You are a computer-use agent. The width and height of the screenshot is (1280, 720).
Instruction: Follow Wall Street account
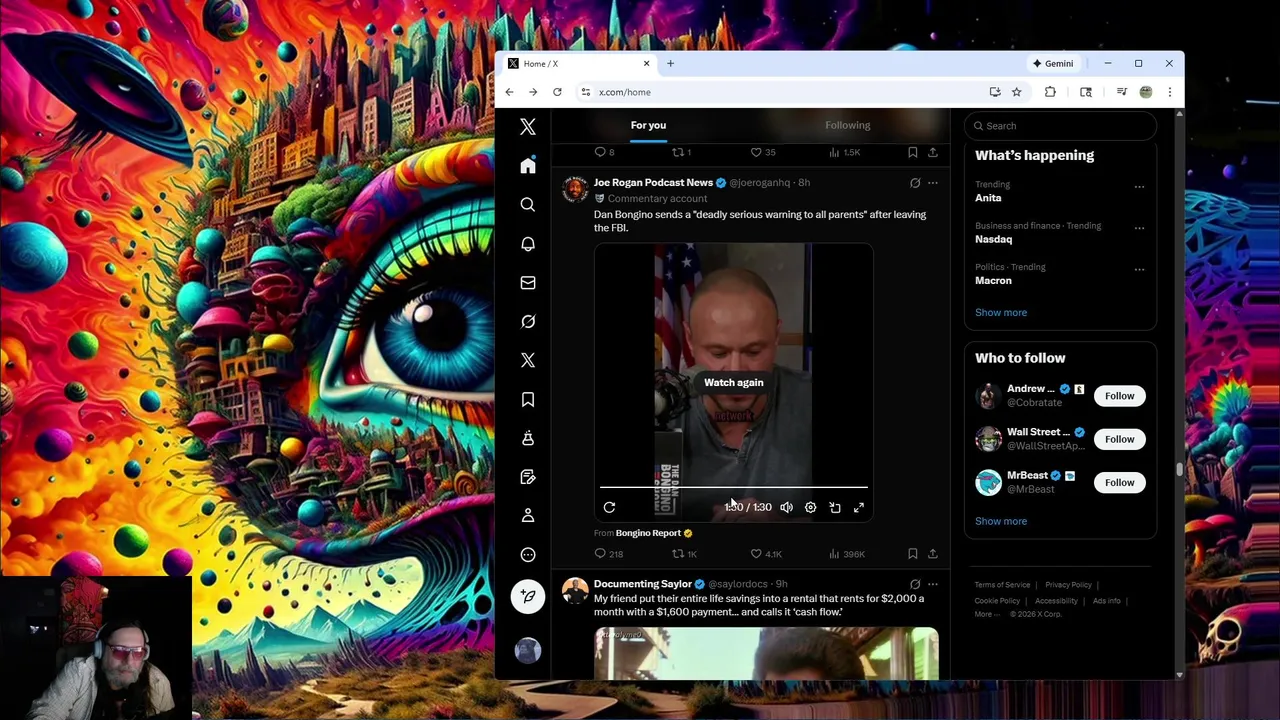click(1120, 439)
